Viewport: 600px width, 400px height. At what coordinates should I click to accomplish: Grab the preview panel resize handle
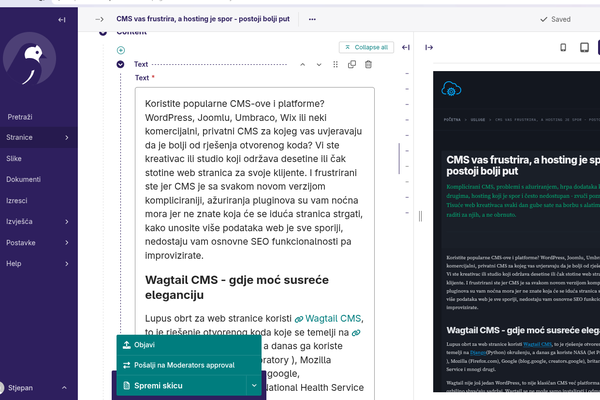pos(421,216)
